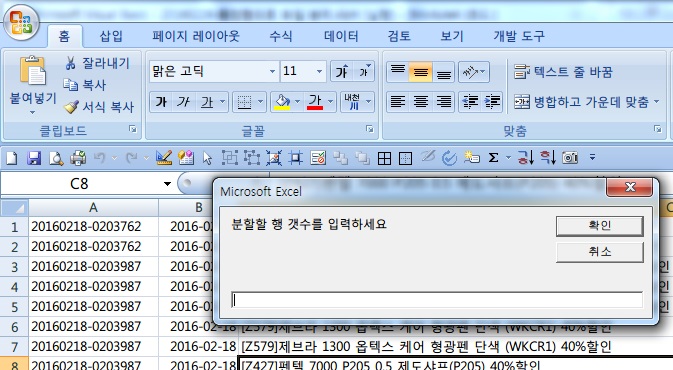
Task: Open the 검토 (Review) tab
Action: tap(399, 36)
